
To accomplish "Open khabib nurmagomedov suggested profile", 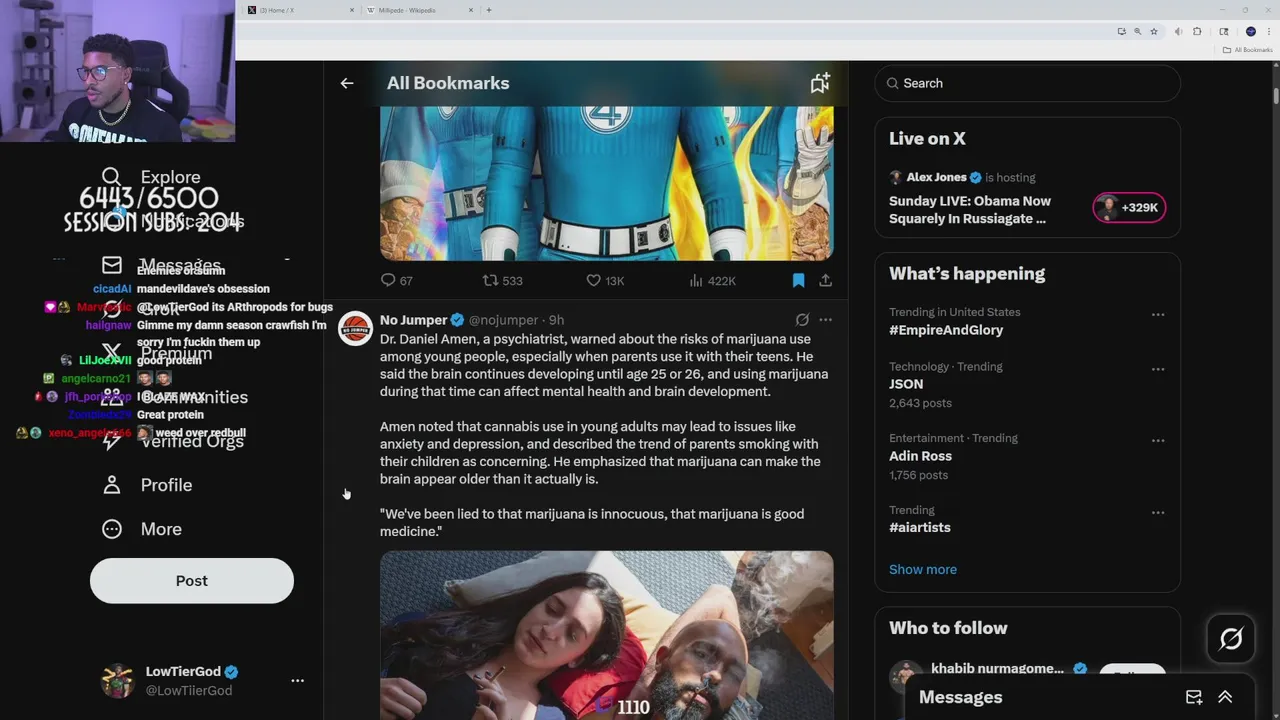I will click(997, 669).
